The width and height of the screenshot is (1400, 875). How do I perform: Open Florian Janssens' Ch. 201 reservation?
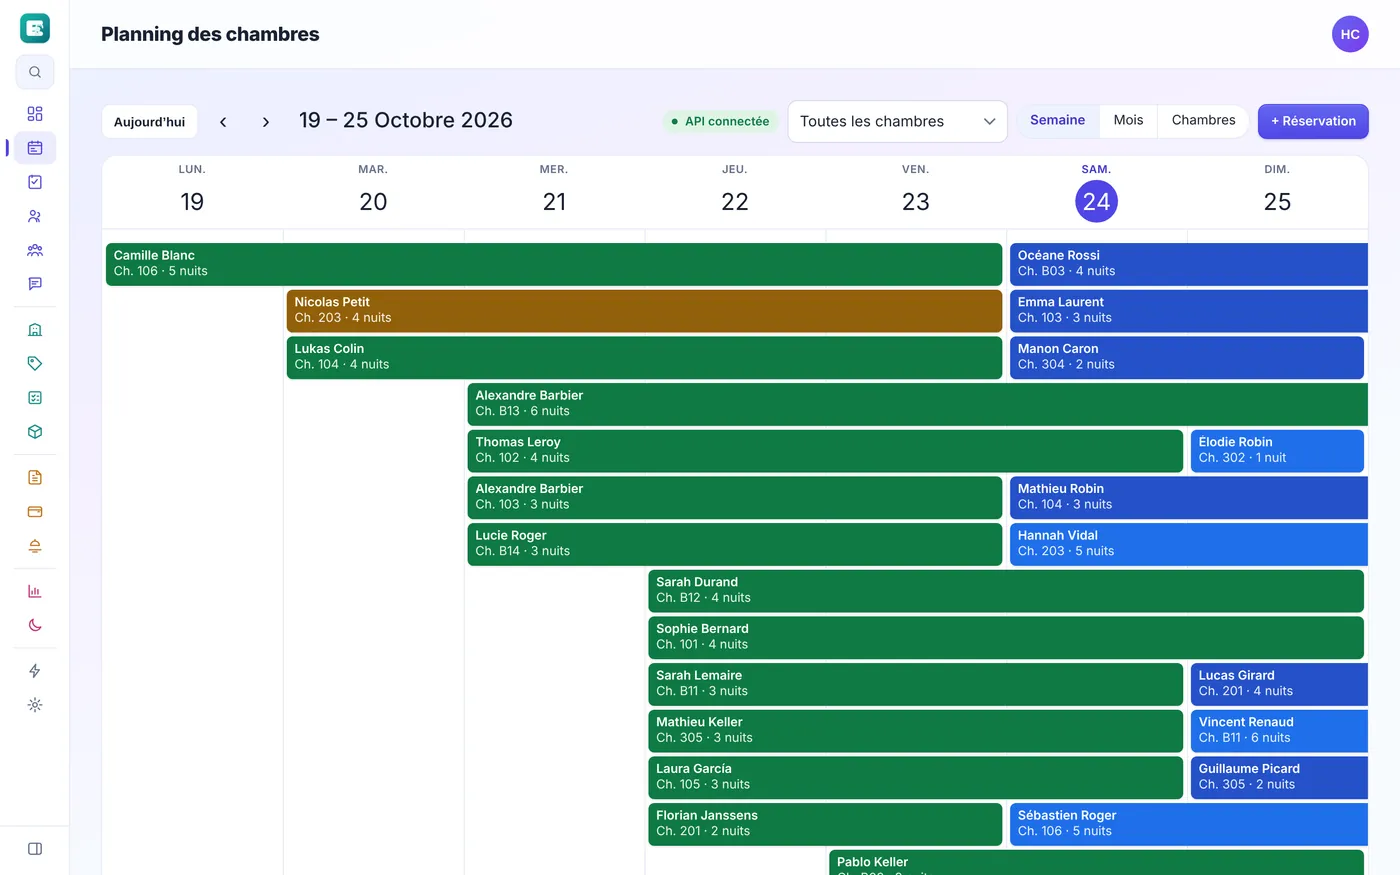click(825, 824)
